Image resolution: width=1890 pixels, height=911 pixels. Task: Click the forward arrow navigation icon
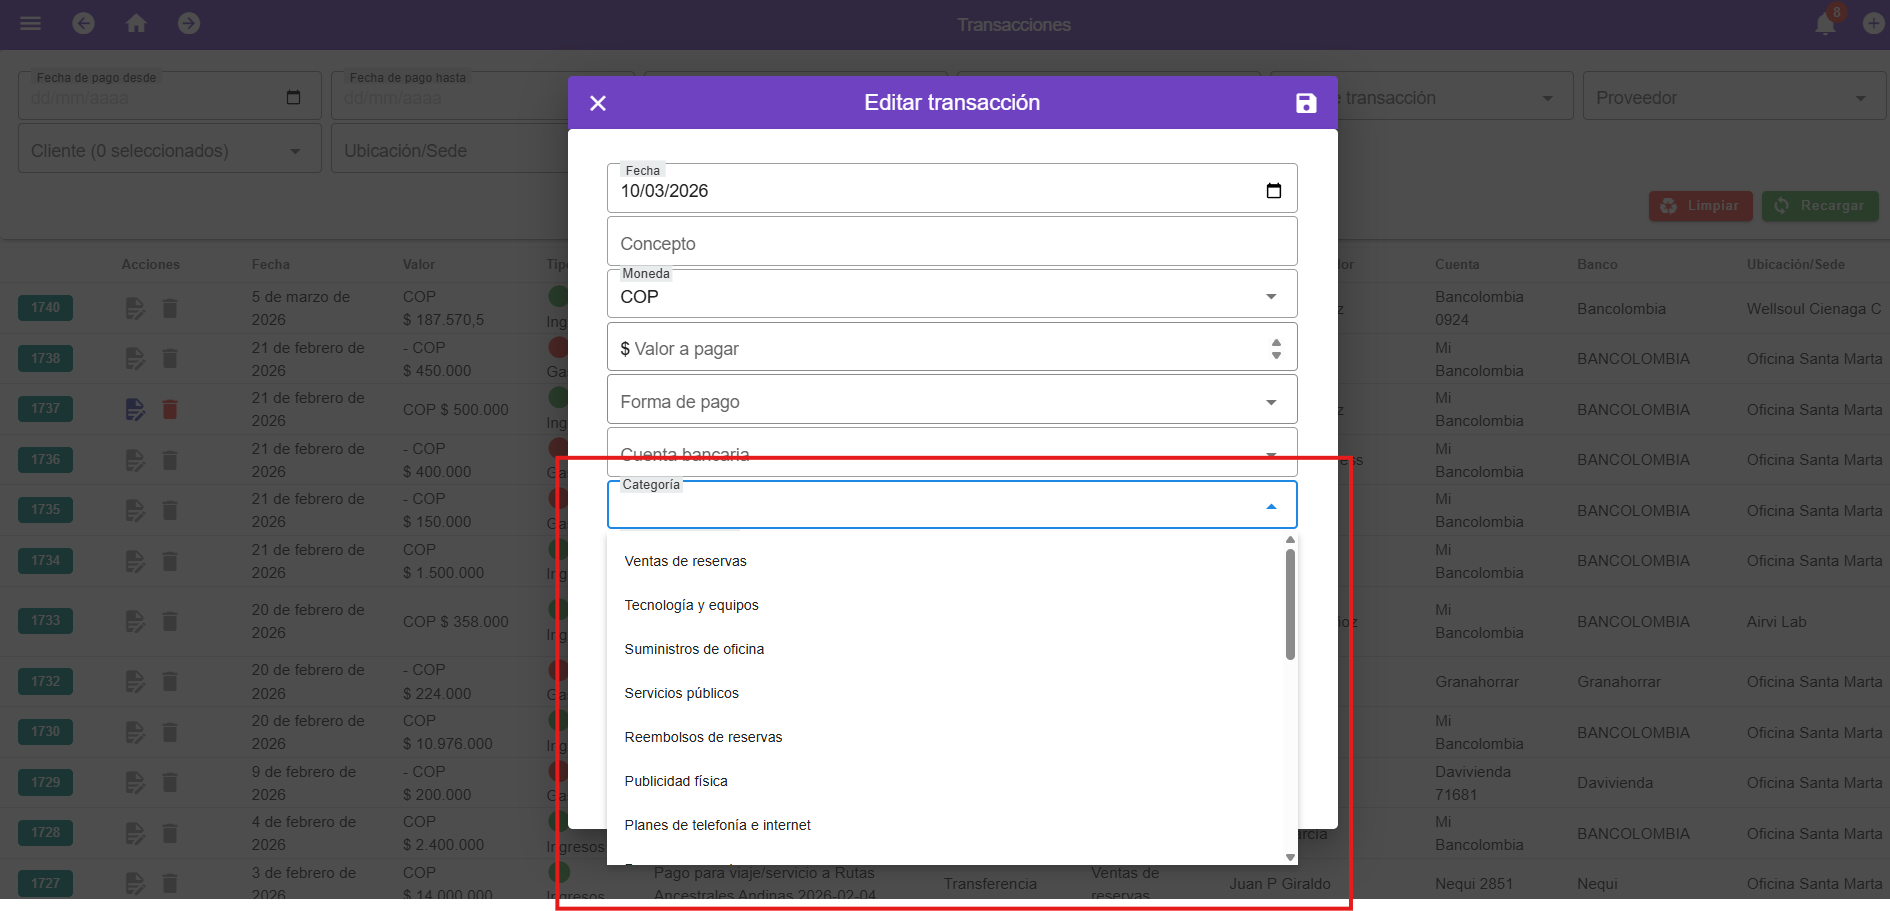pyautogui.click(x=189, y=23)
